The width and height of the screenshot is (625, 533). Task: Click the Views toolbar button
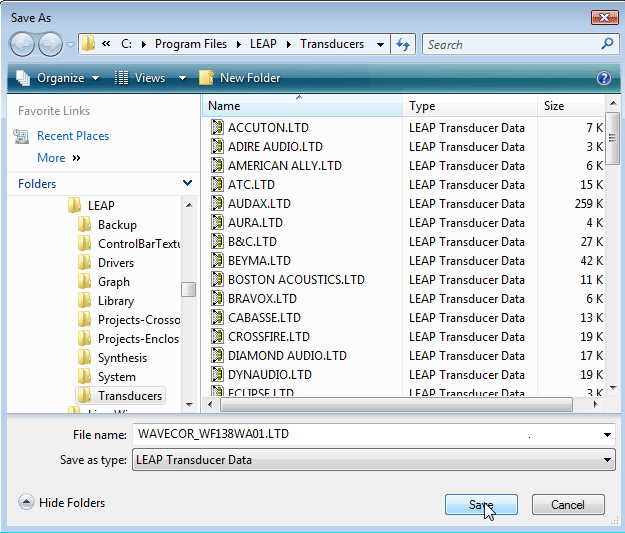[x=140, y=78]
